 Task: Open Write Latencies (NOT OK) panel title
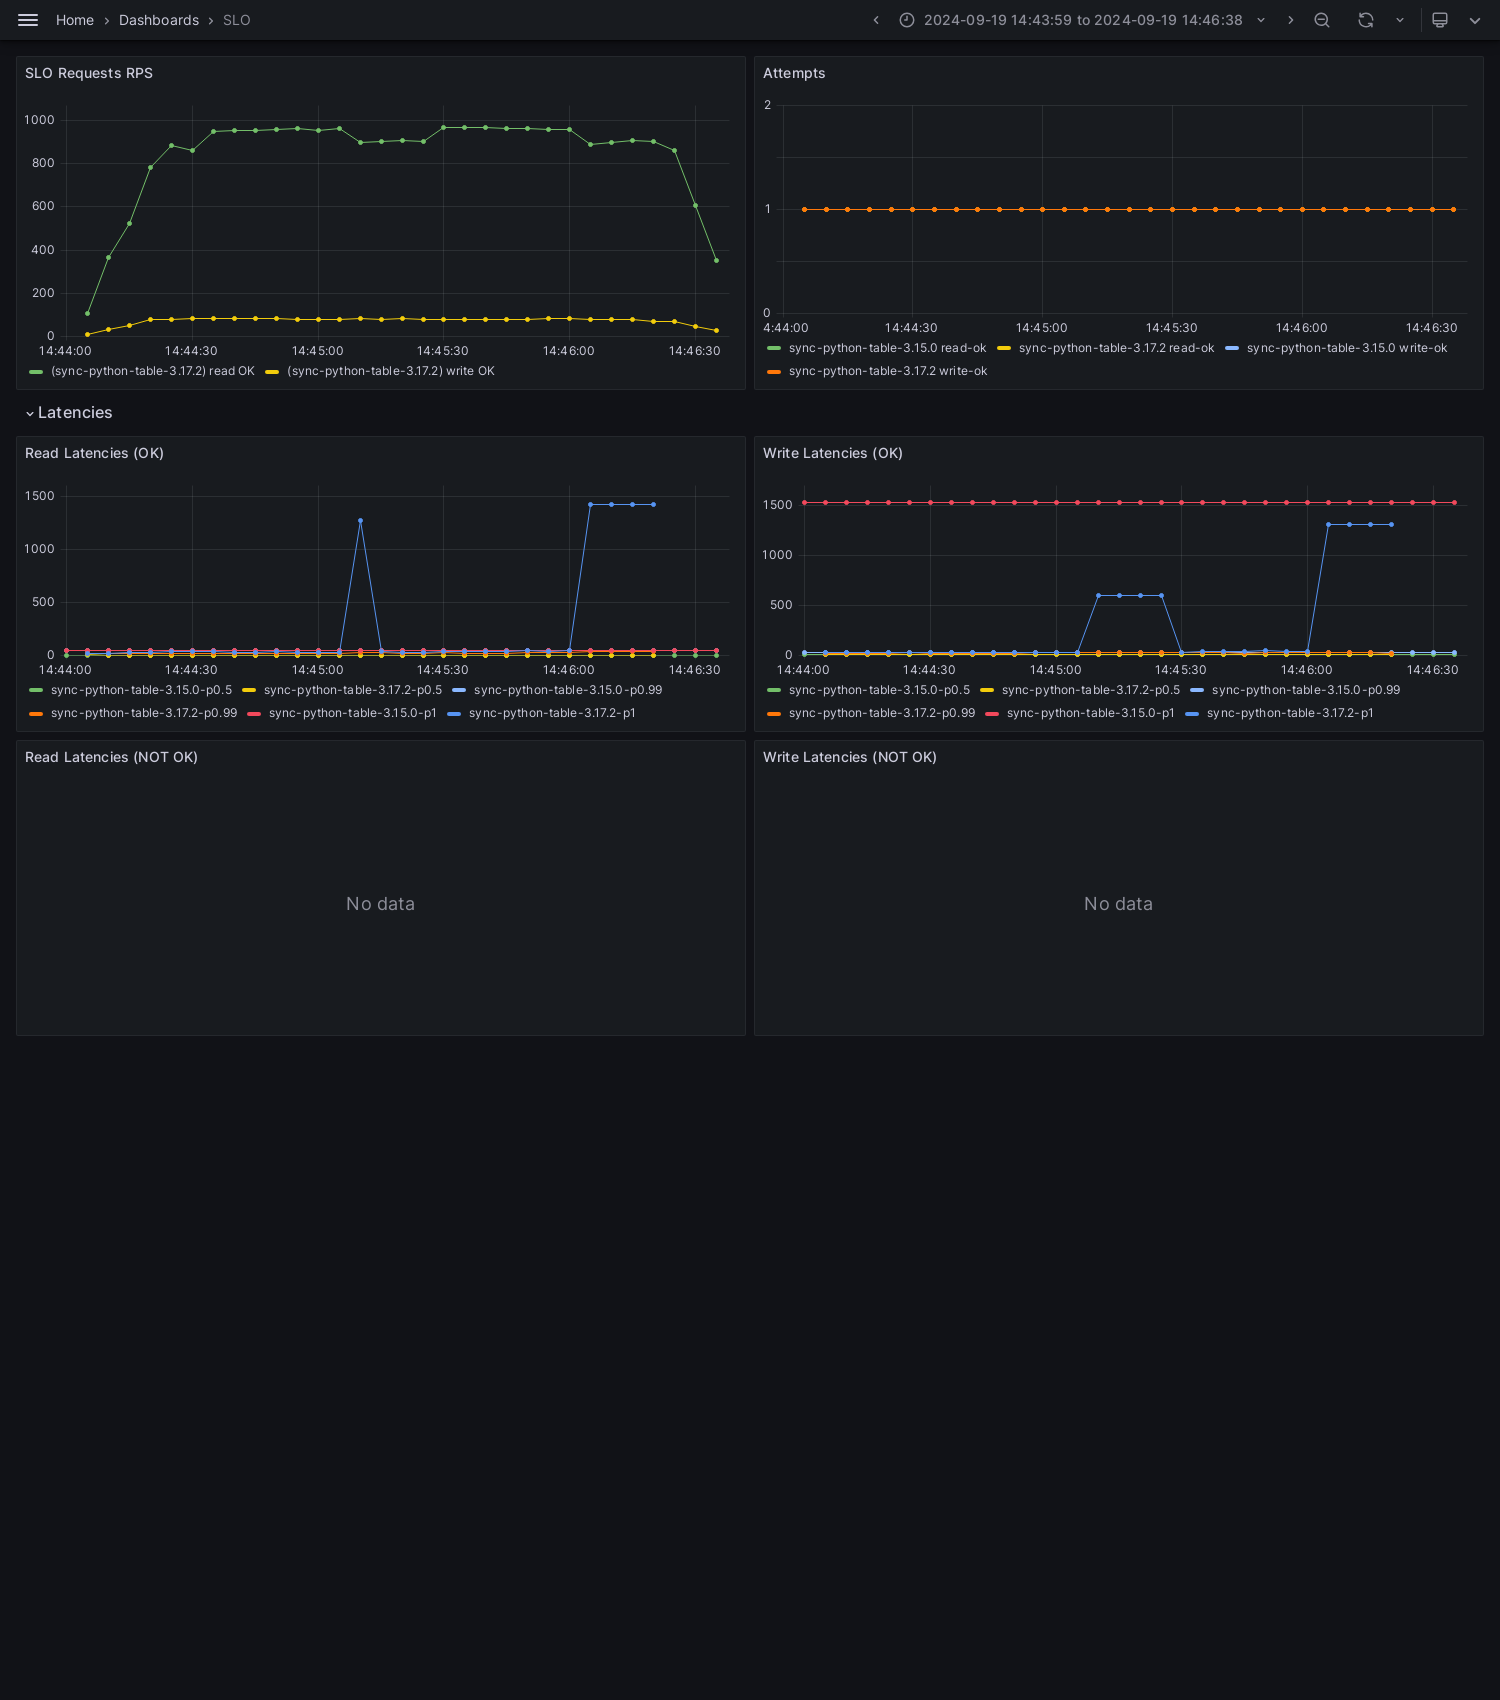(850, 757)
